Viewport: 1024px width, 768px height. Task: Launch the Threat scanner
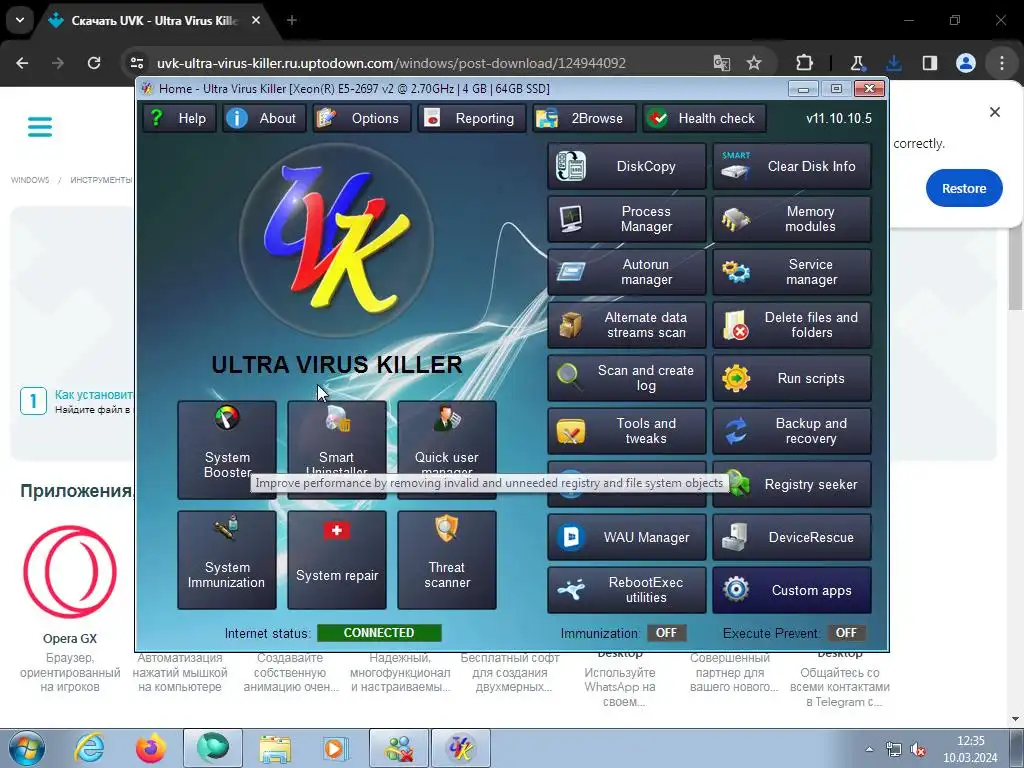point(447,560)
